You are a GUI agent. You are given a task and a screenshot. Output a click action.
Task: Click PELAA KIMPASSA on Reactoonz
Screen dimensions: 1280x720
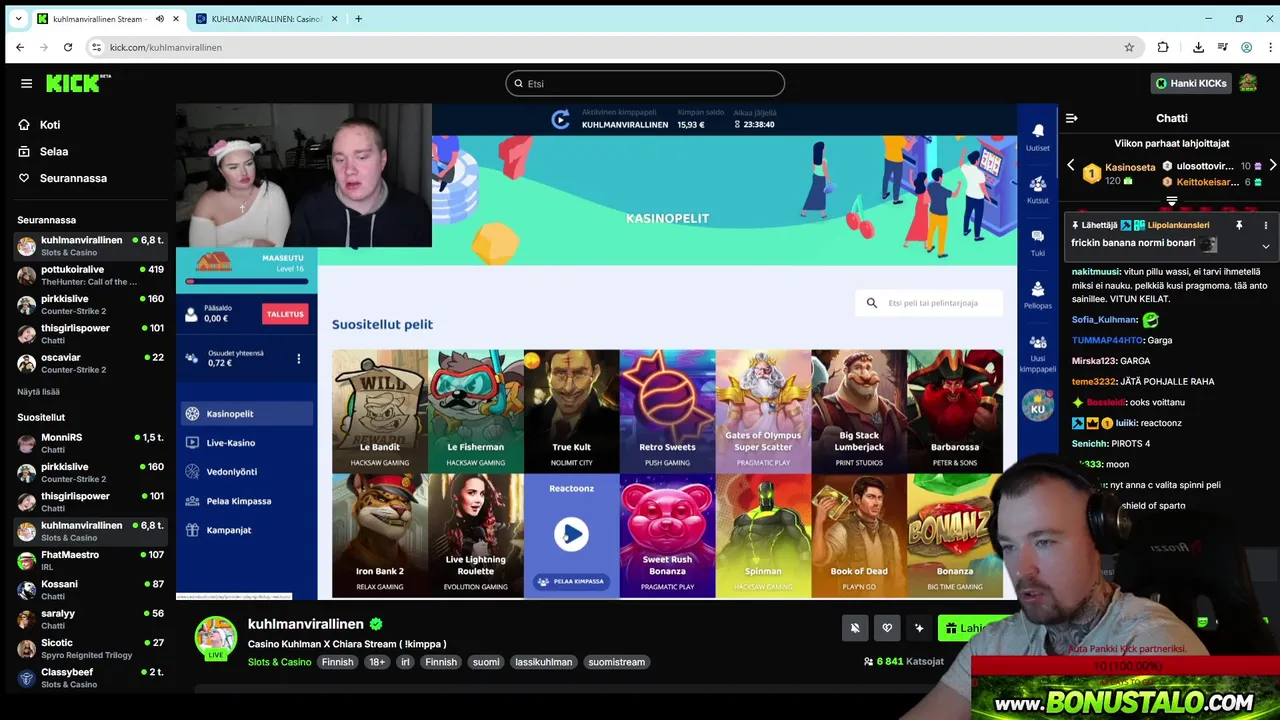tap(571, 581)
